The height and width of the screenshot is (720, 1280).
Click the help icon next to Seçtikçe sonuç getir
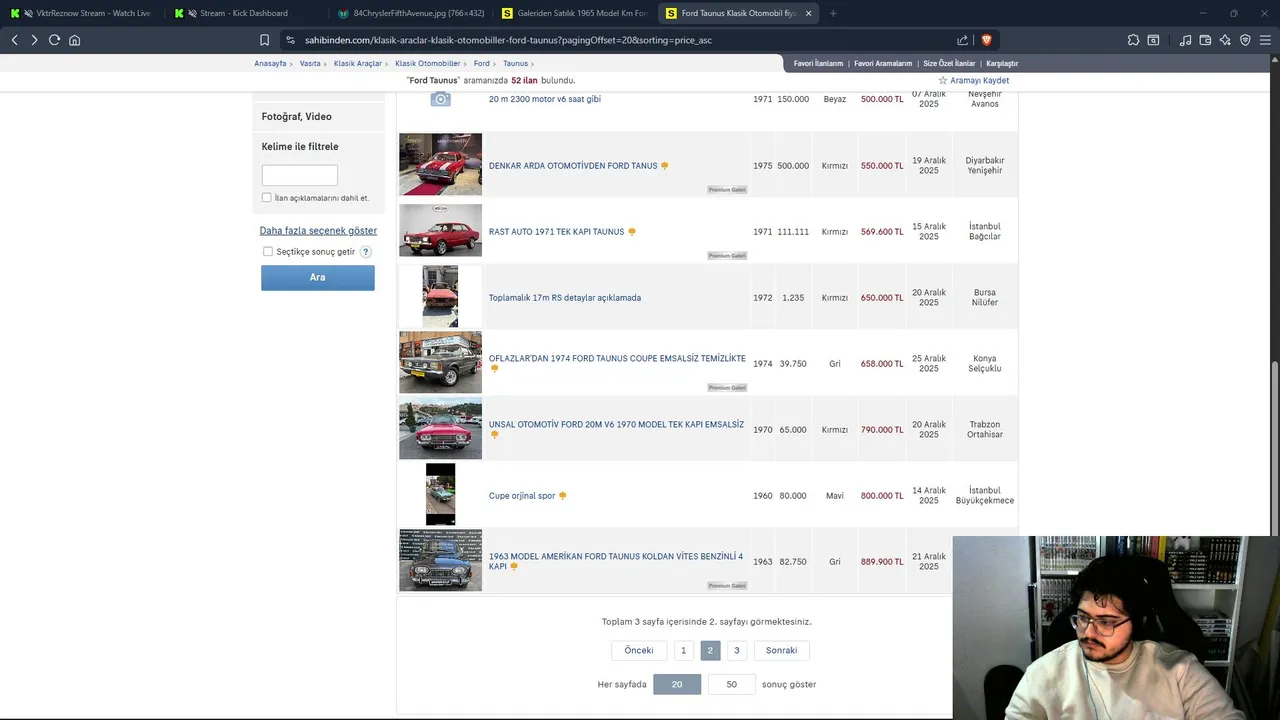366,252
